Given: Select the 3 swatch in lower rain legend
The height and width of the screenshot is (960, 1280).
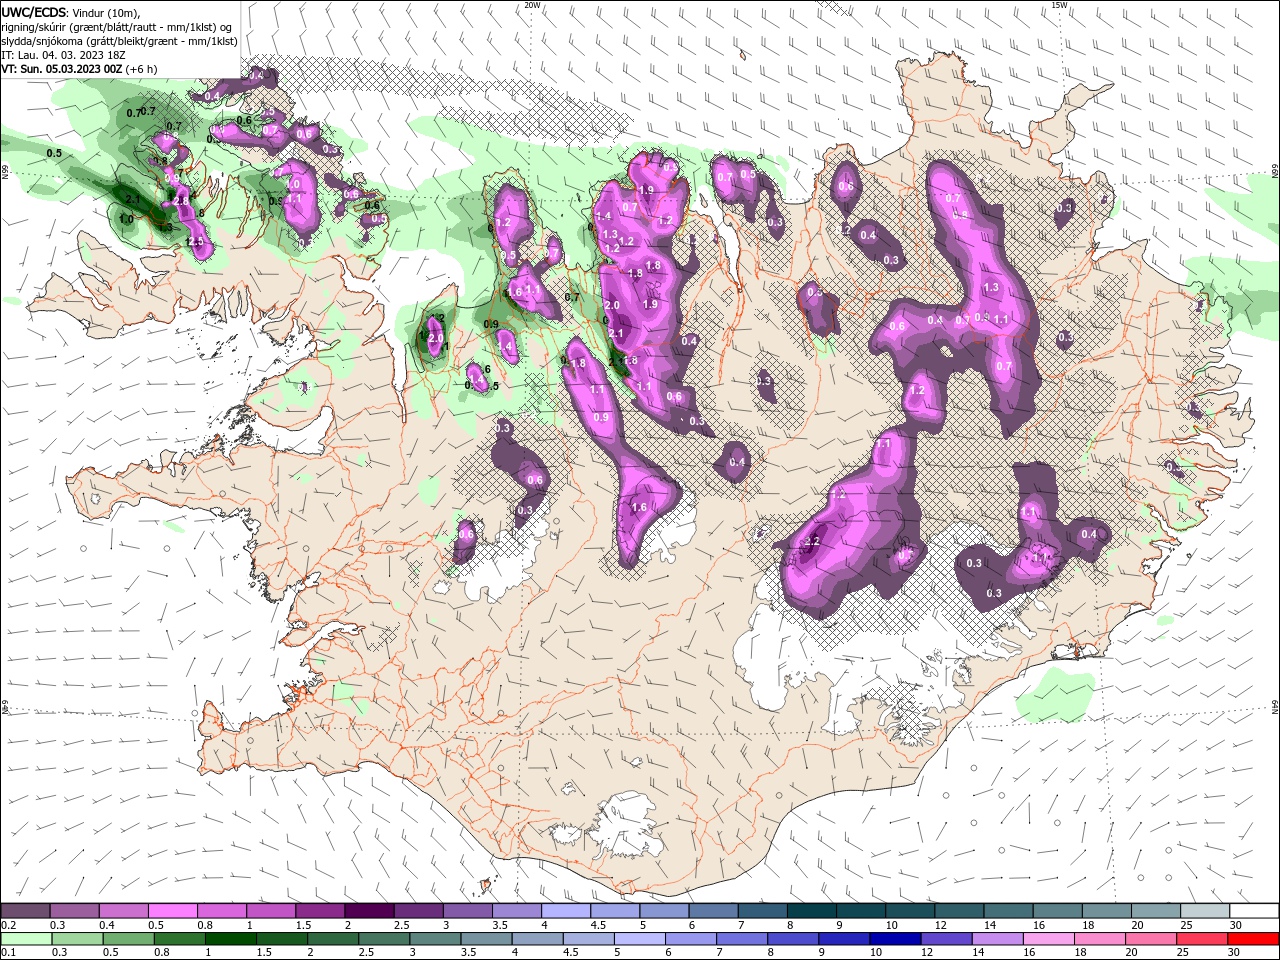Looking at the screenshot, I should pyautogui.click(x=435, y=938).
